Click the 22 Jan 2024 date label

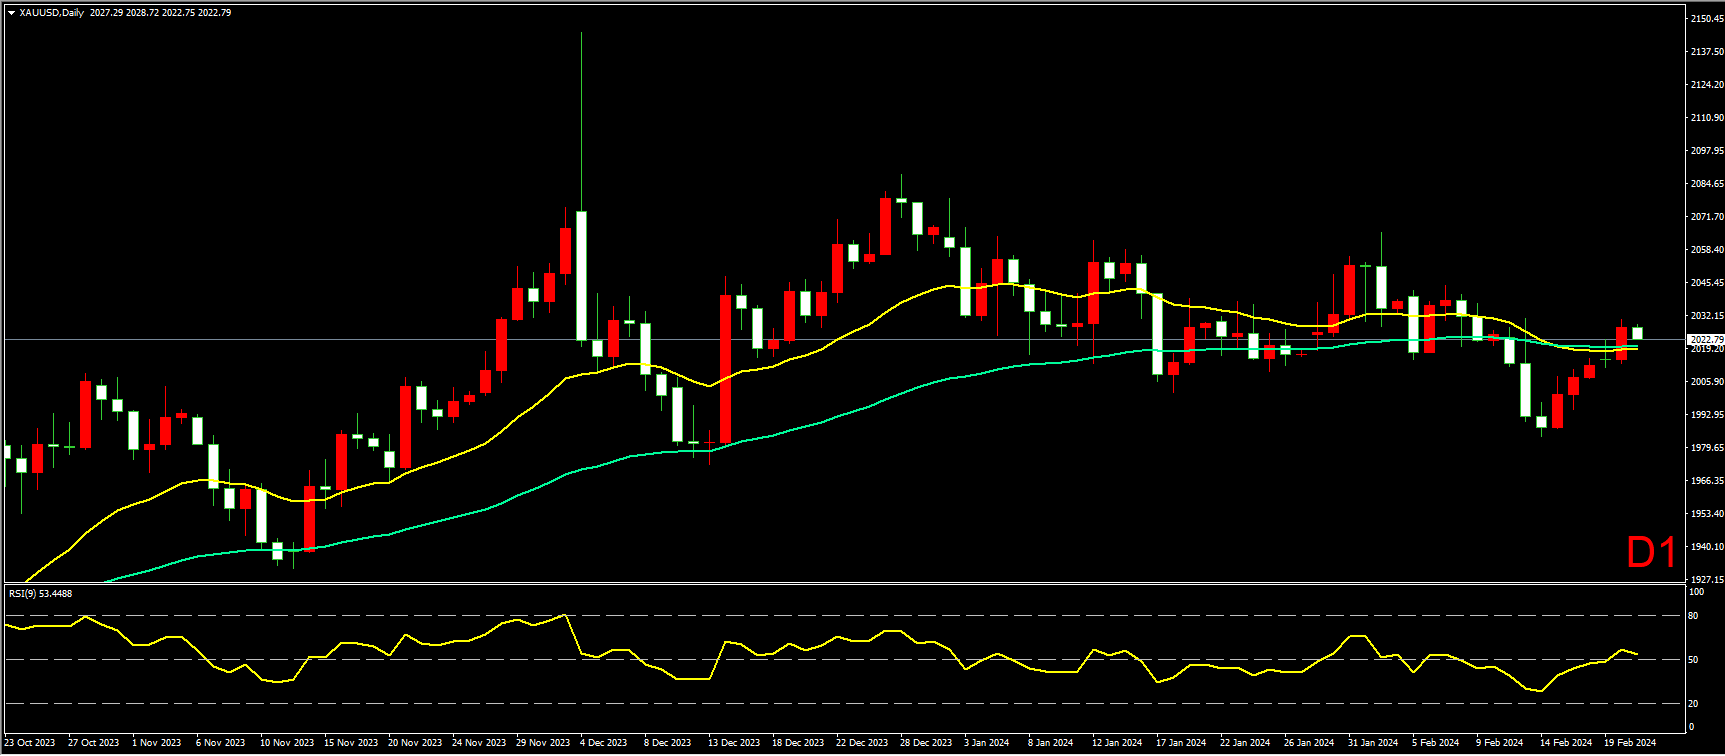[x=1245, y=743]
